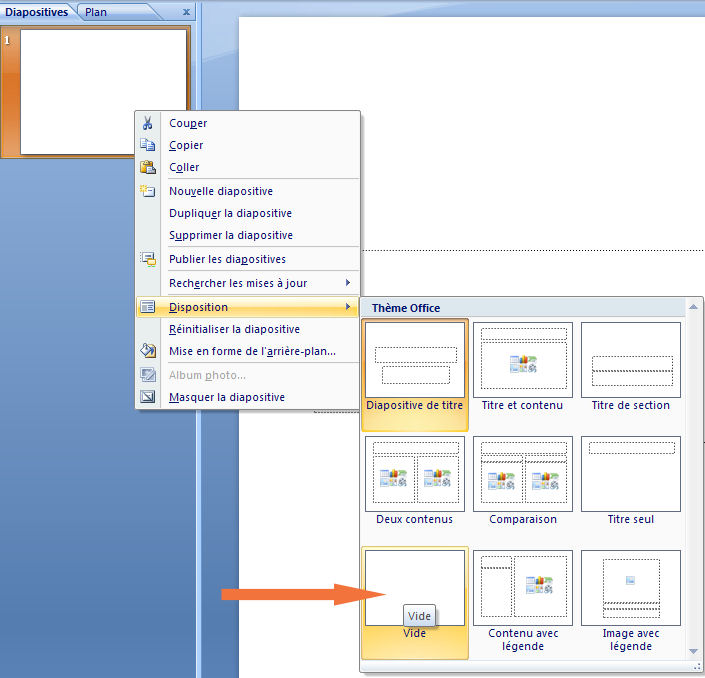Click the Masquer la diapositive icon
The image size is (705, 678).
[x=148, y=397]
